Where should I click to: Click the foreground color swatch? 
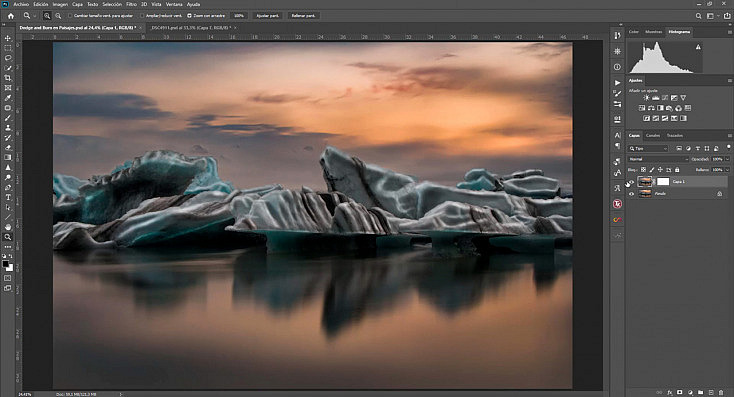[x=6, y=265]
